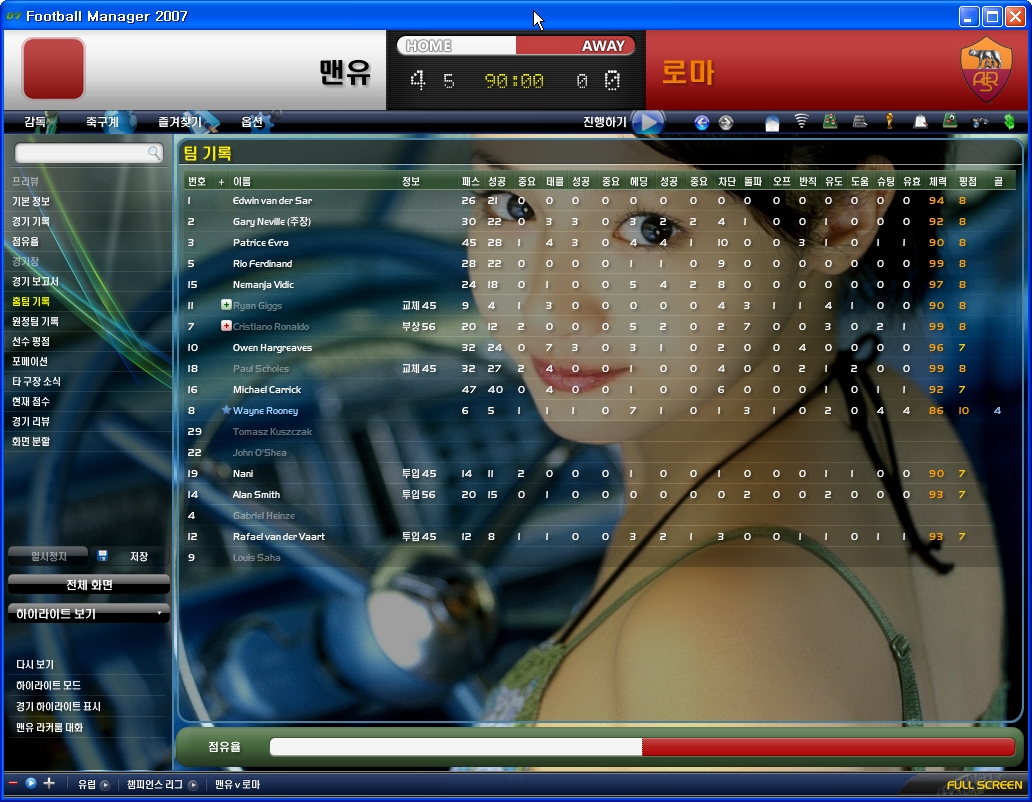1032x802 pixels.
Task: Click the green substitution icon beside Ryan Giggs
Action: coord(226,305)
